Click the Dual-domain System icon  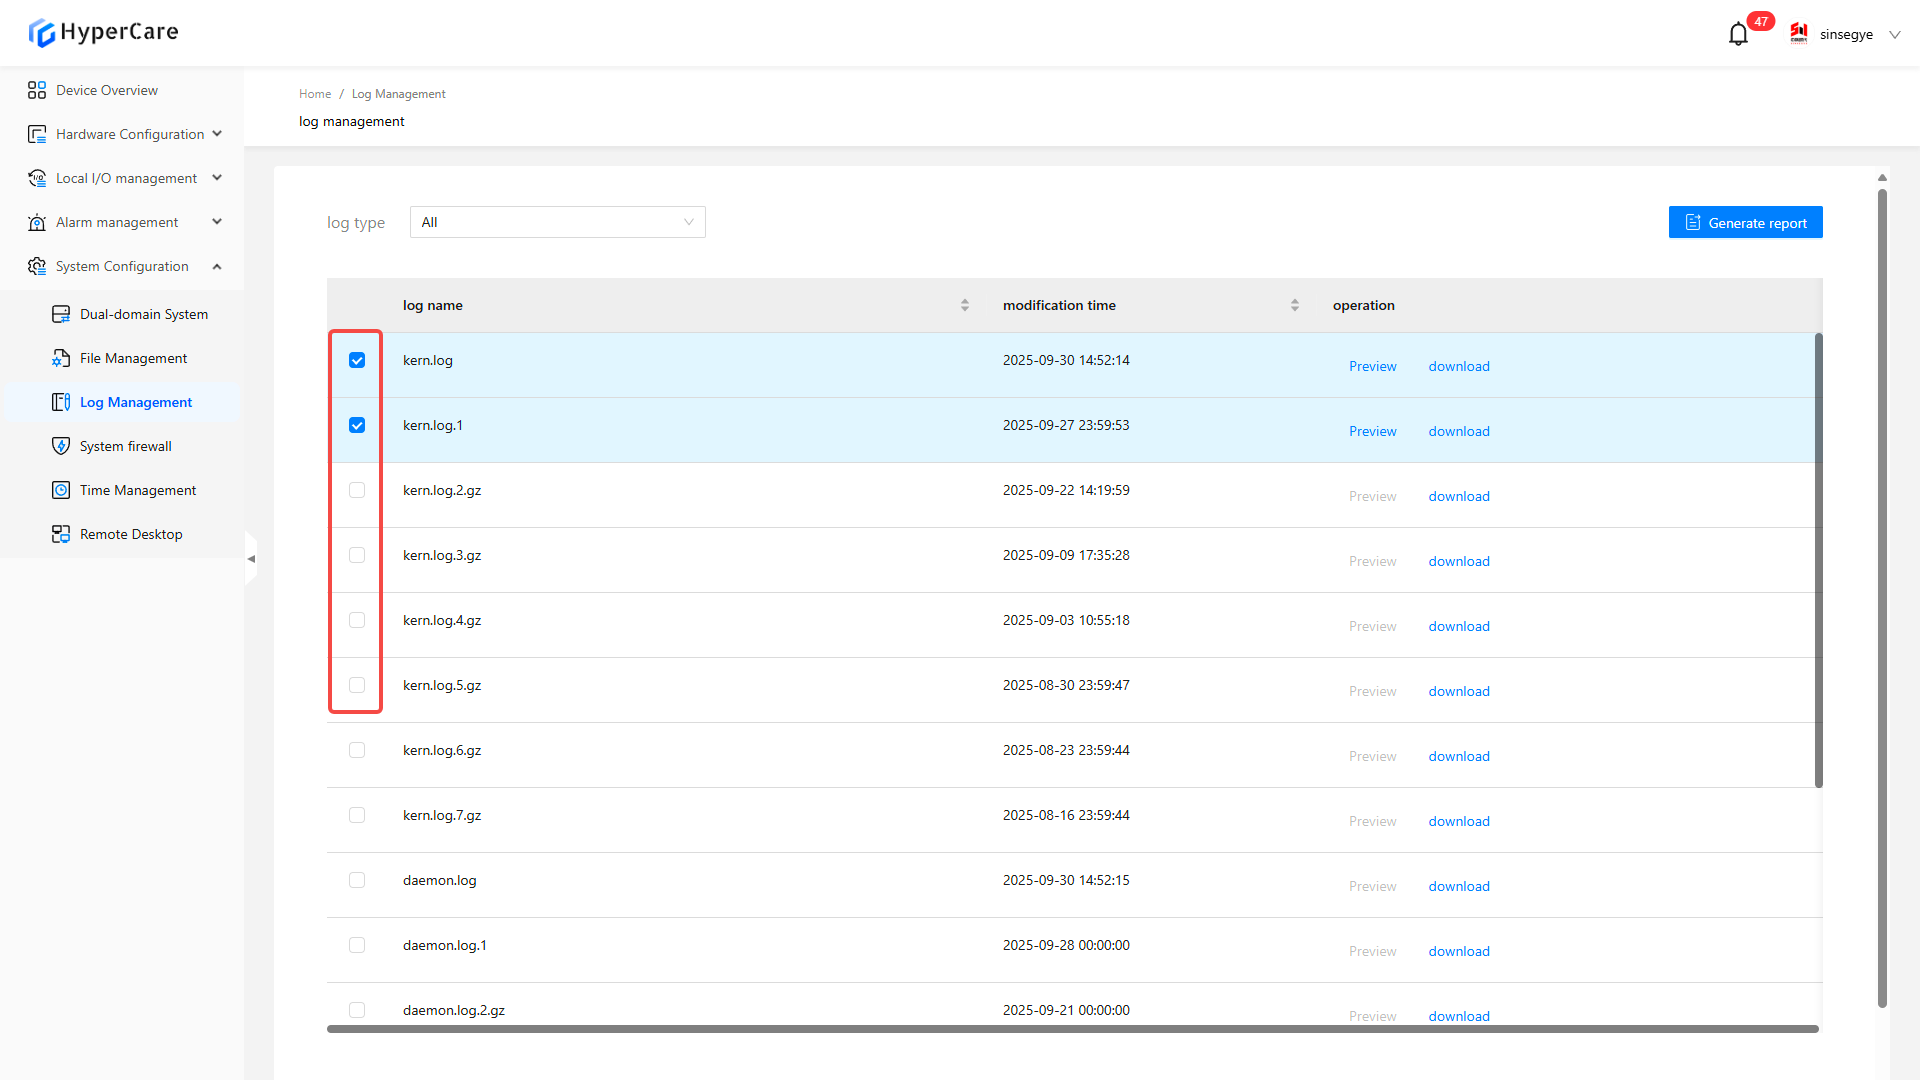point(61,314)
